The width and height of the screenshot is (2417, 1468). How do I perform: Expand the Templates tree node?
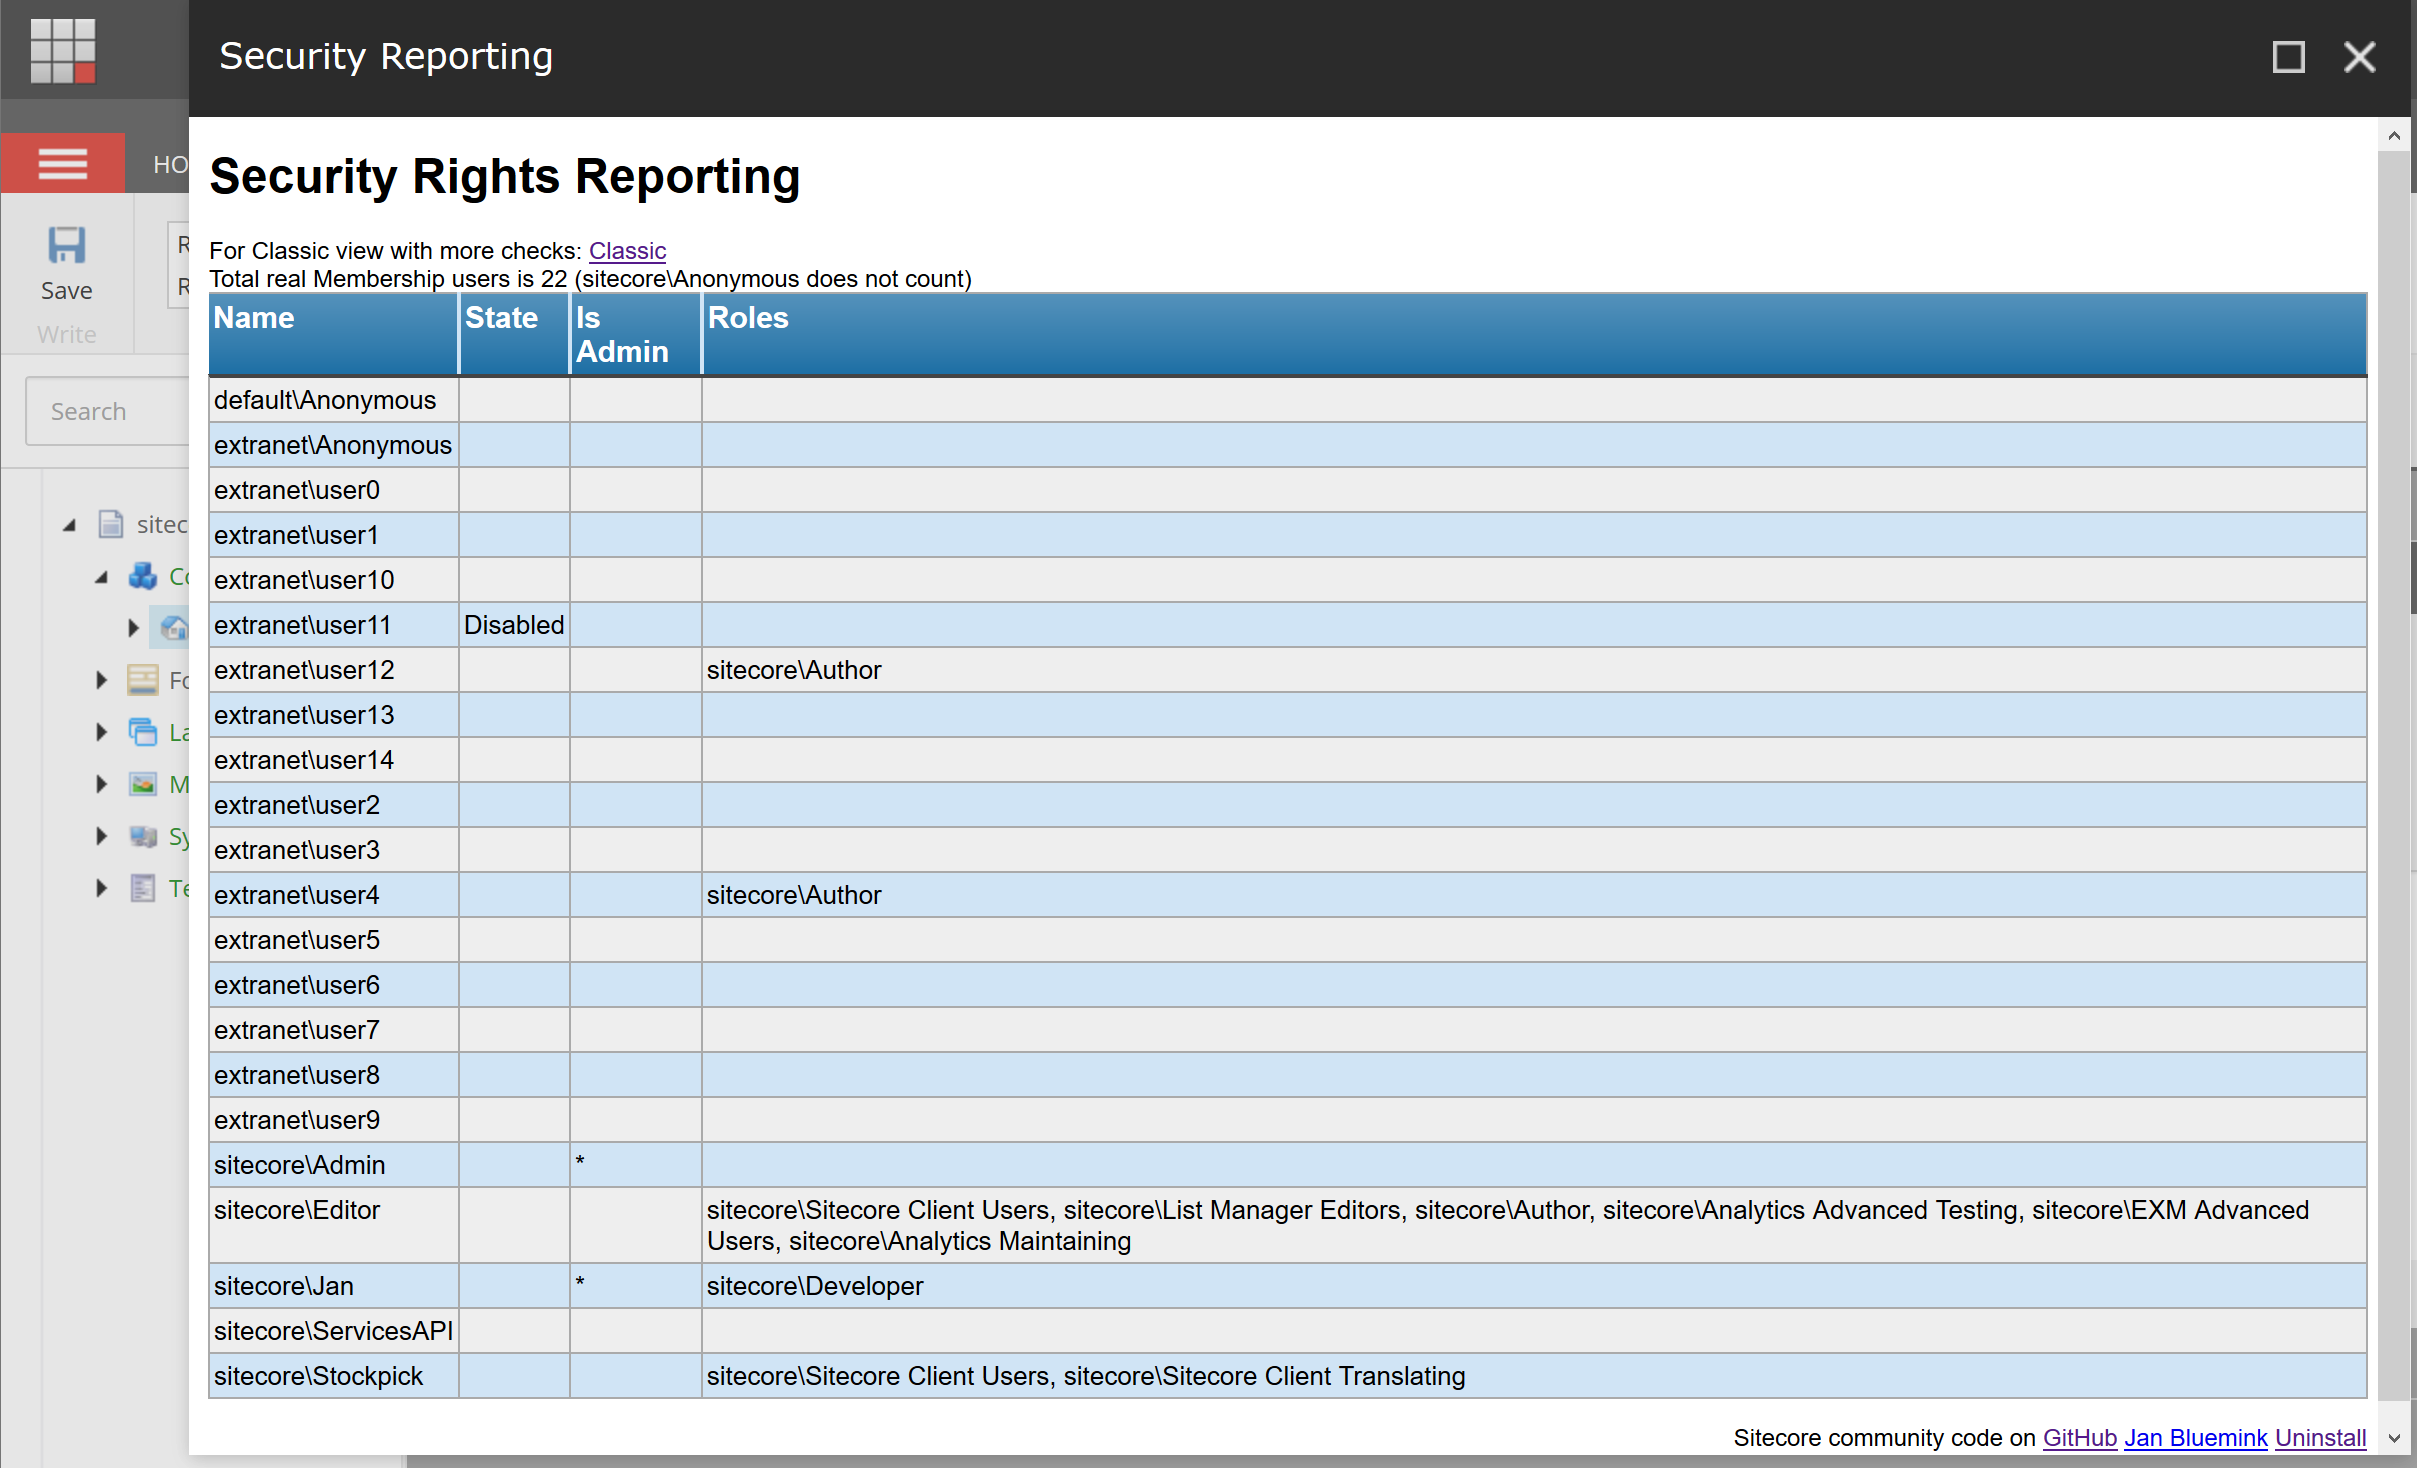(x=101, y=888)
